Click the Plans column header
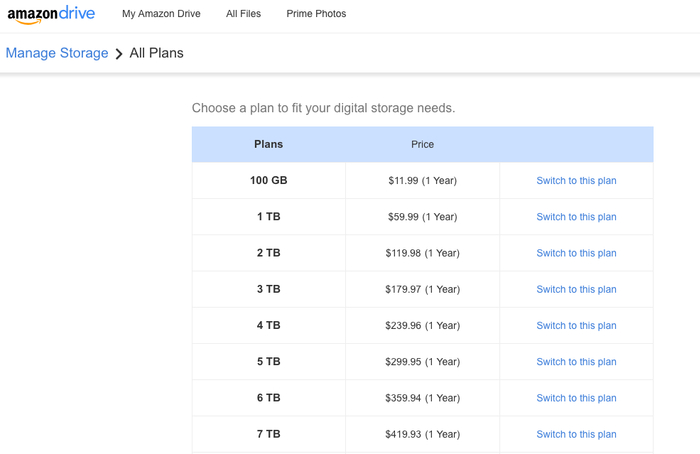This screenshot has width=700, height=454. 268,144
